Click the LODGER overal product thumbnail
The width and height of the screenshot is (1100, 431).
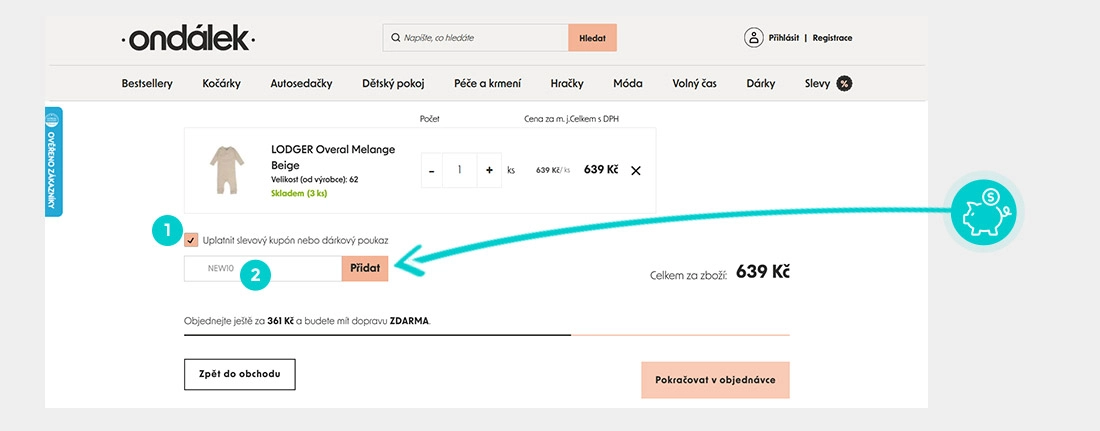tap(227, 169)
